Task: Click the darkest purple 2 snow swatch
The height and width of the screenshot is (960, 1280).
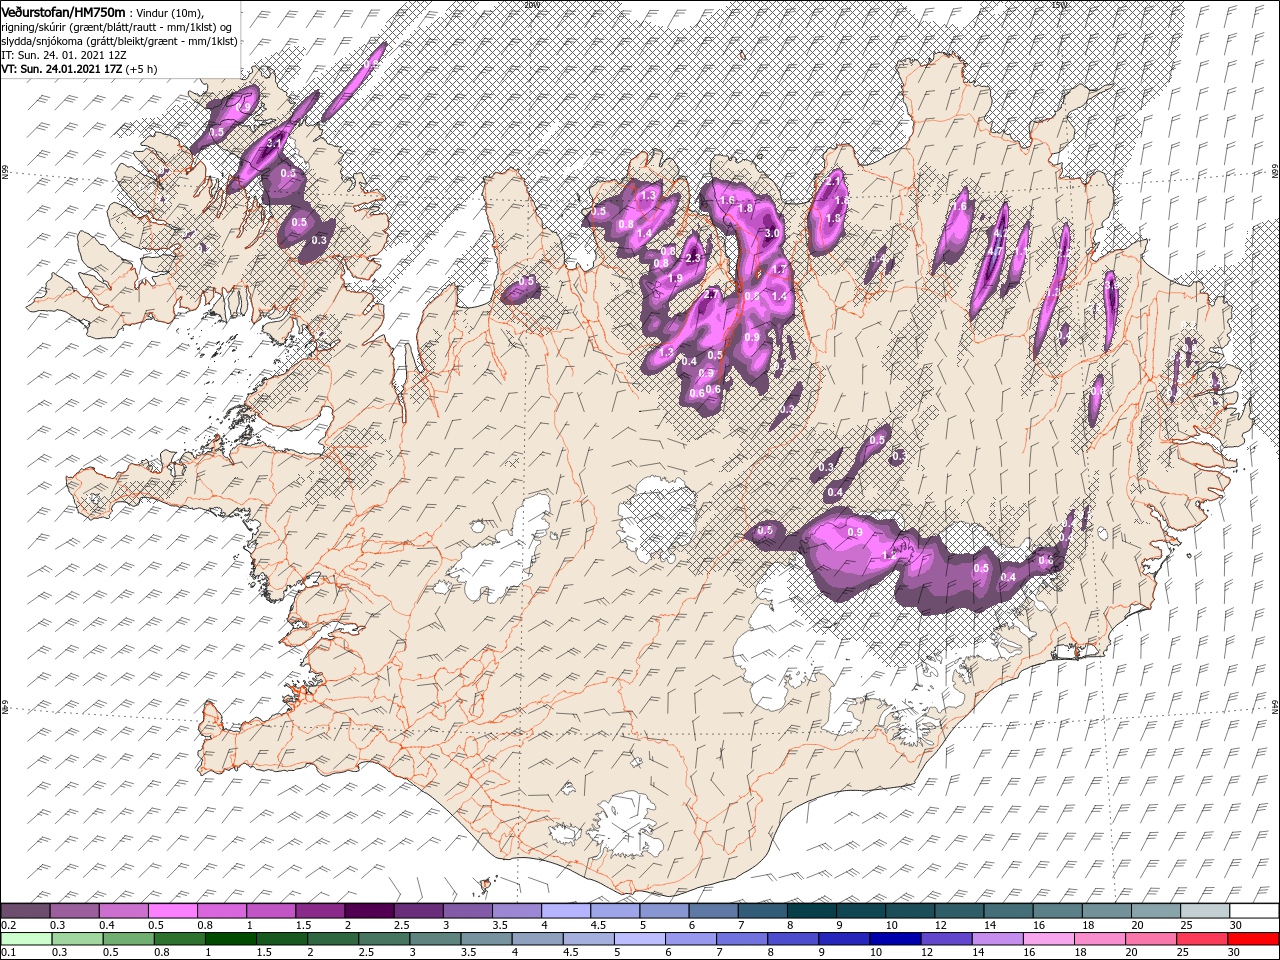Action: (369, 911)
